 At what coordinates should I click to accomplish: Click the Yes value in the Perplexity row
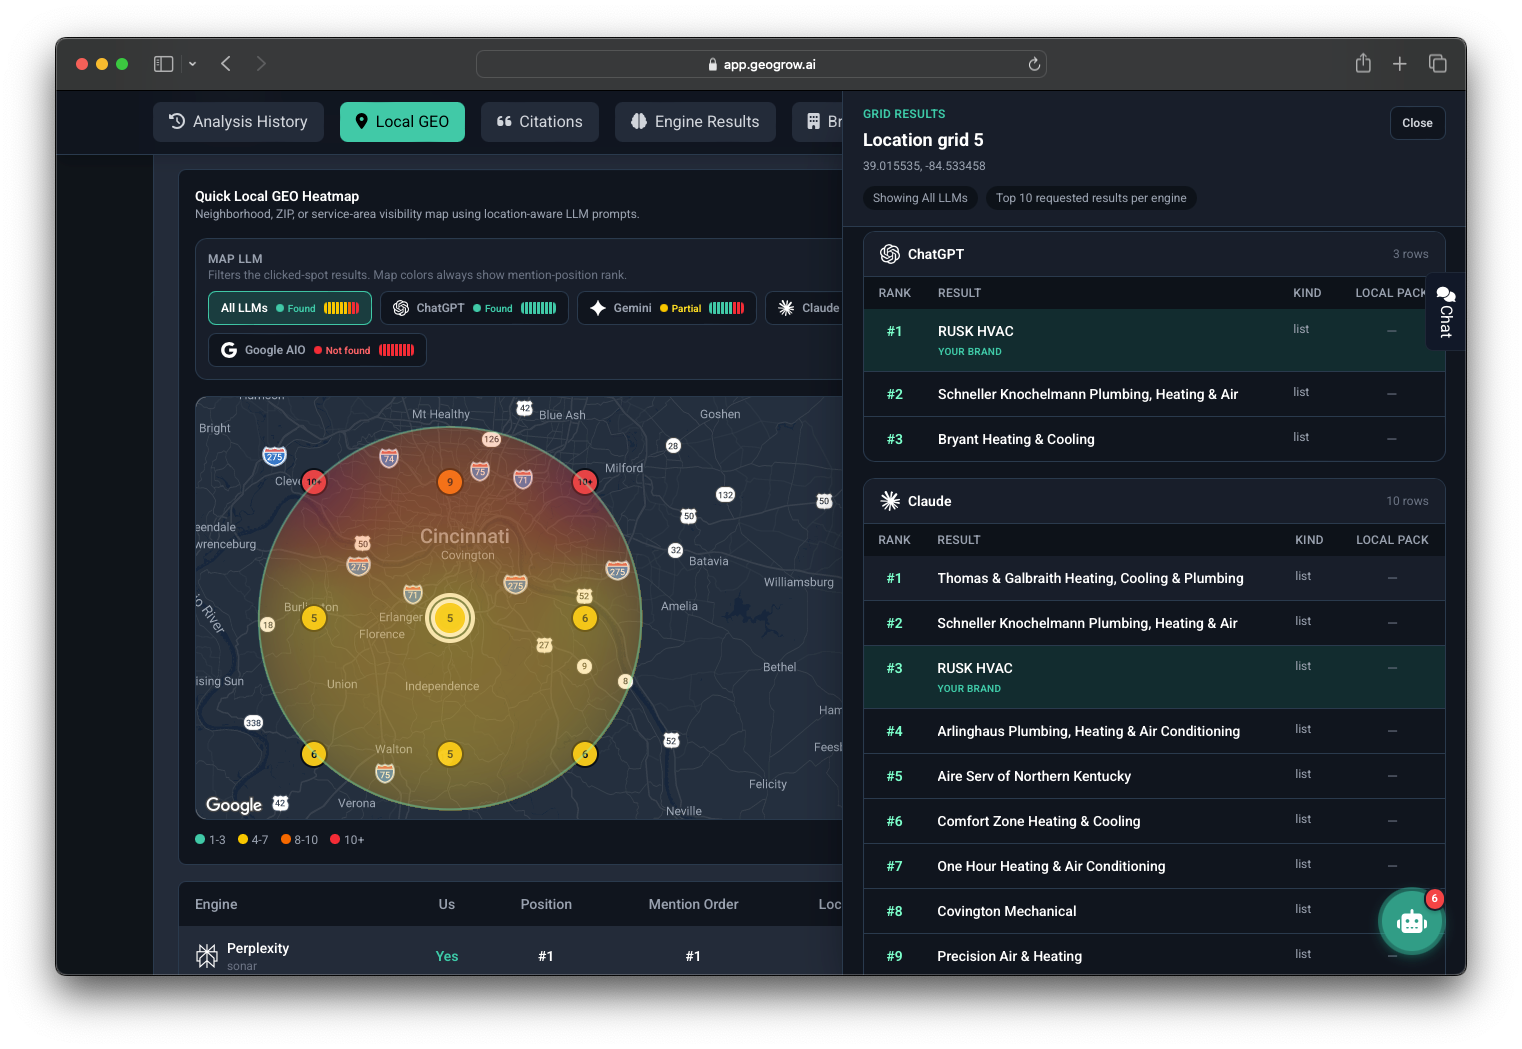point(447,956)
